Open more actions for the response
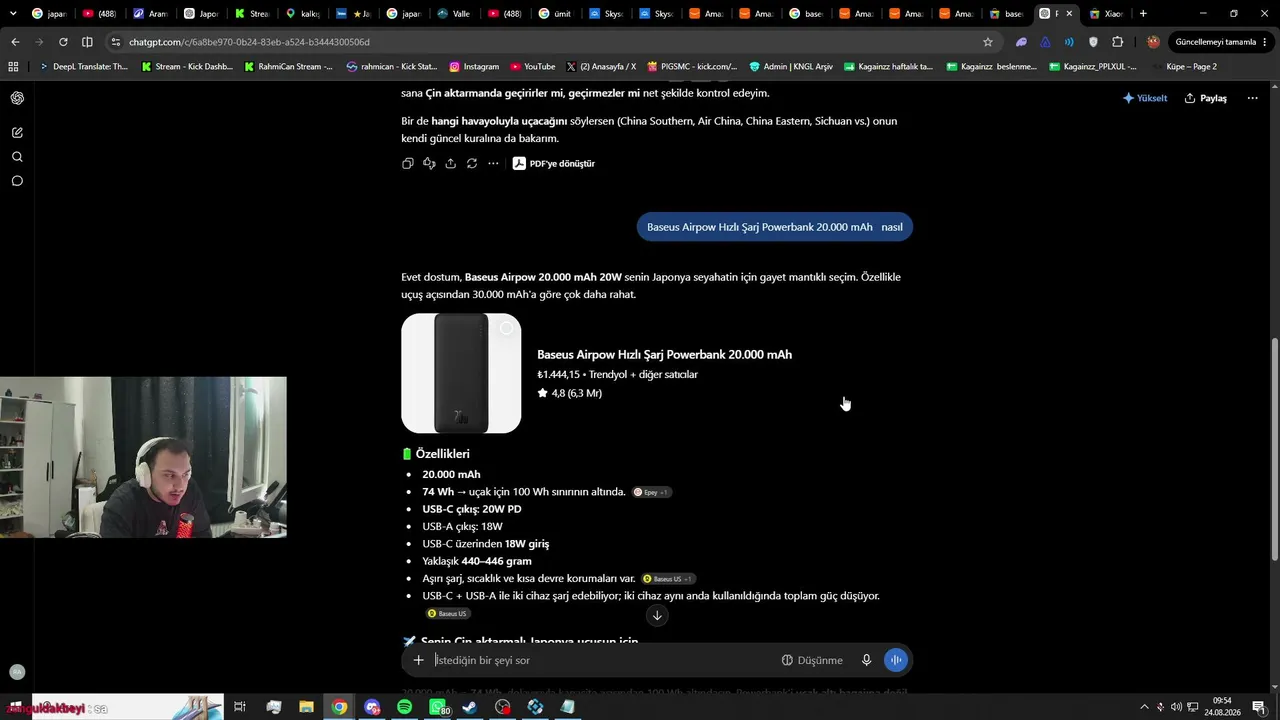The image size is (1280, 720). 493,163
